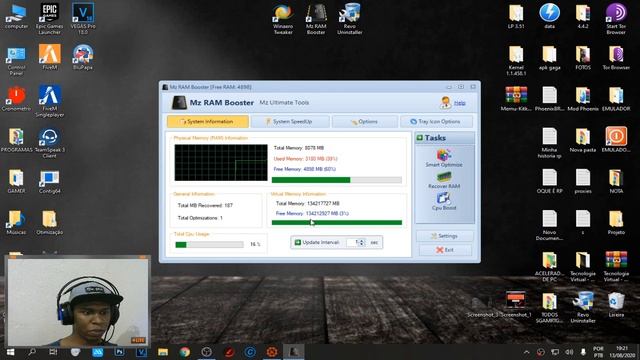640x360 pixels.
Task: Click the Update Interval value field
Action: pyautogui.click(x=352, y=242)
